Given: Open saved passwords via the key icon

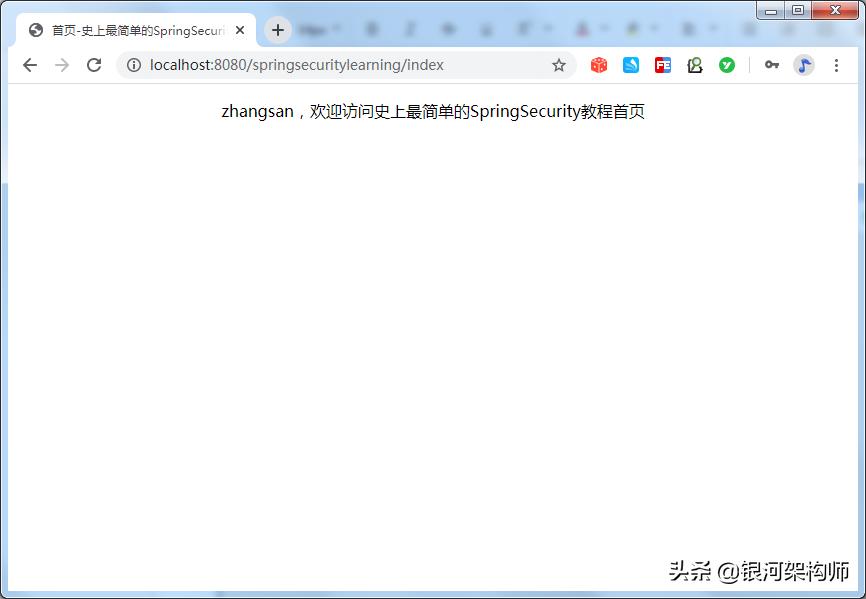Looking at the screenshot, I should pyautogui.click(x=771, y=64).
